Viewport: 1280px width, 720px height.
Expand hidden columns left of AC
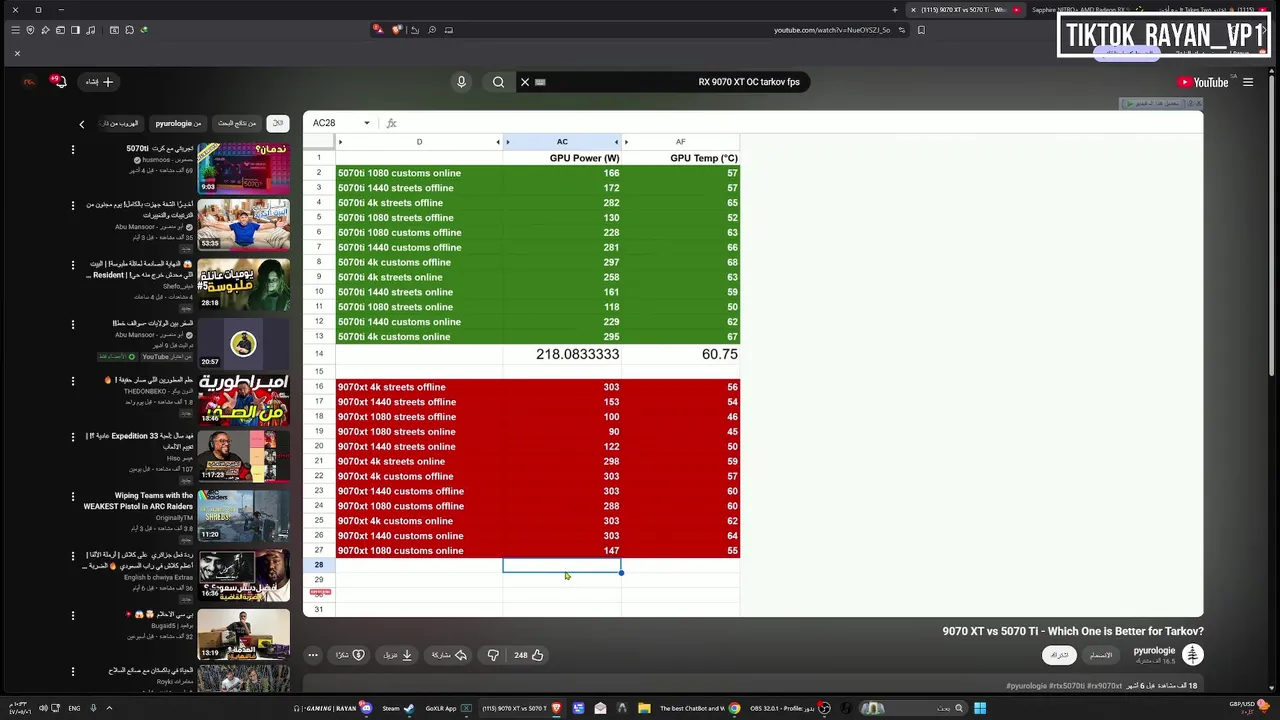pos(507,142)
